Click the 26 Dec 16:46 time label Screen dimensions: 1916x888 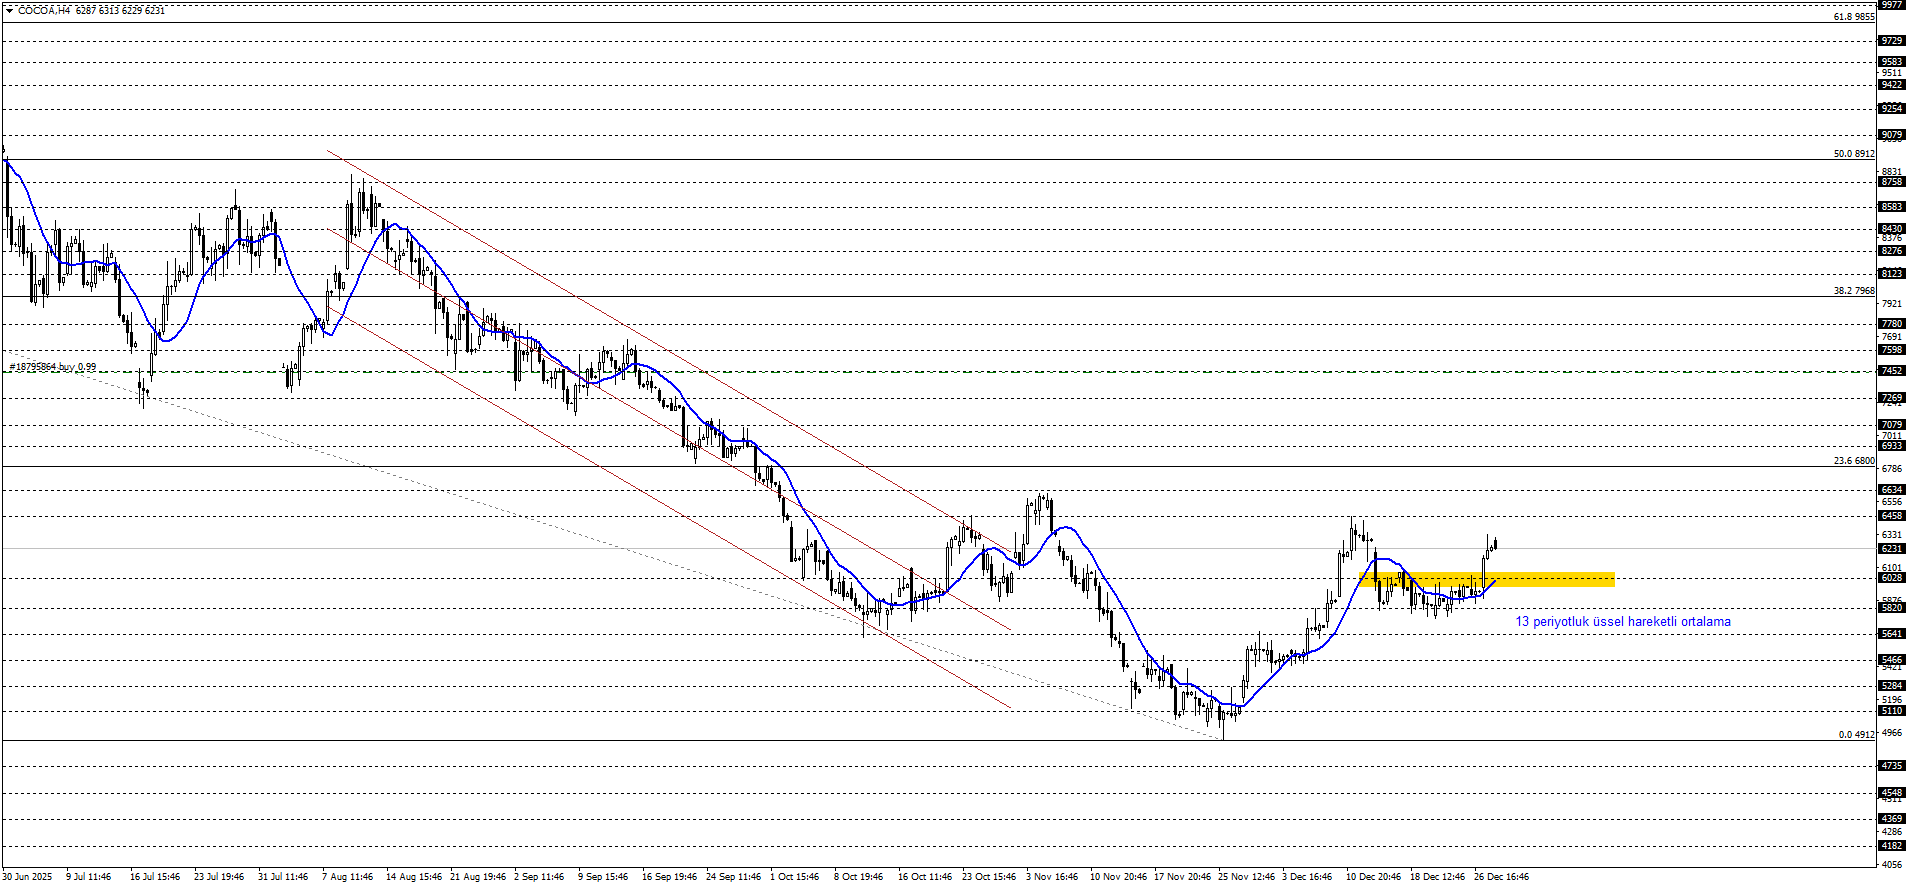pos(1501,877)
